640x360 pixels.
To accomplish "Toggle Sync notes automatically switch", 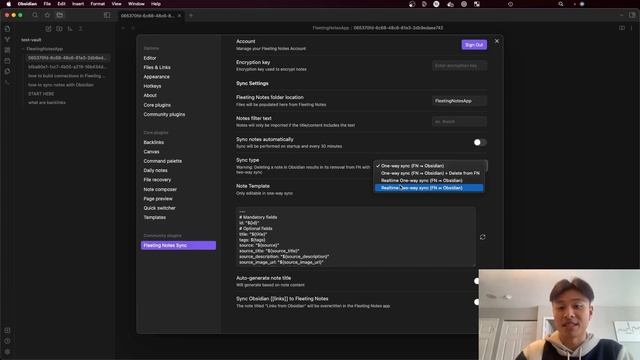I will coord(480,142).
